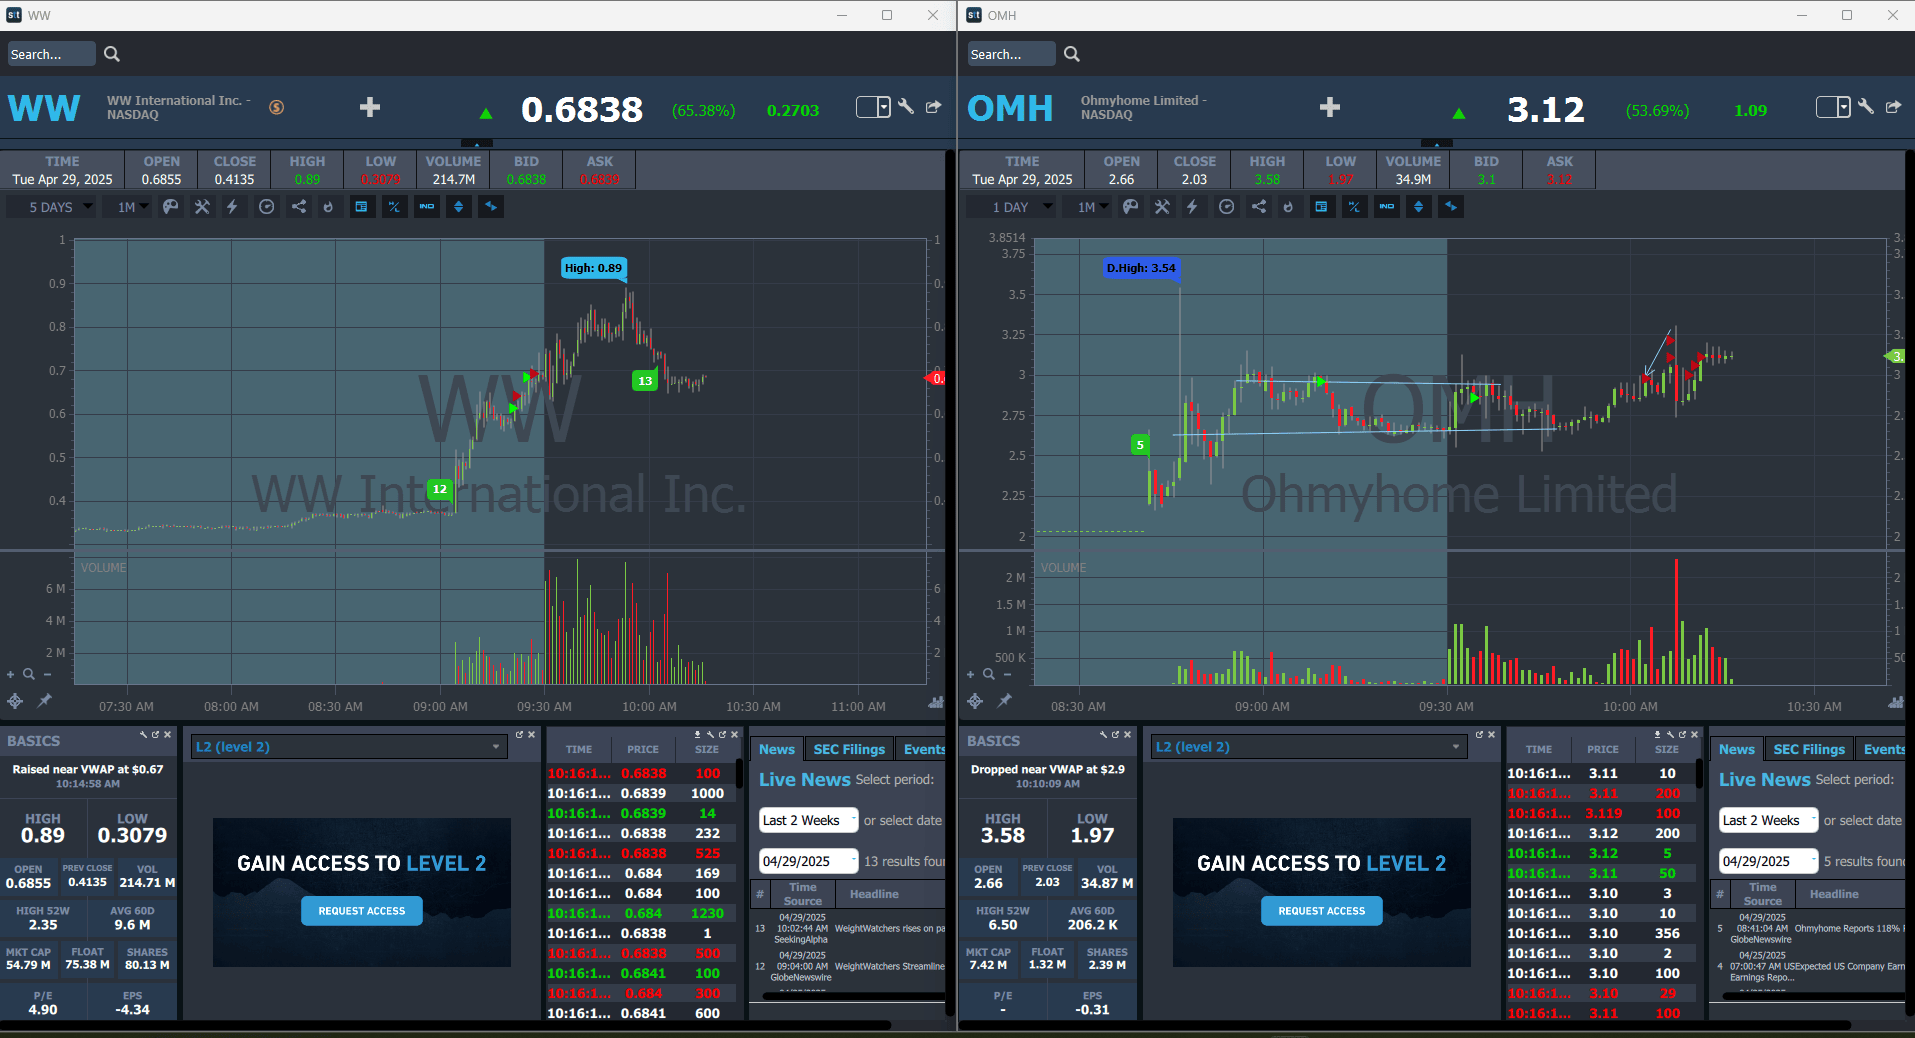This screenshot has width=1915, height=1038.
Task: Toggle the panel layout switch in WW header
Action: click(x=873, y=107)
